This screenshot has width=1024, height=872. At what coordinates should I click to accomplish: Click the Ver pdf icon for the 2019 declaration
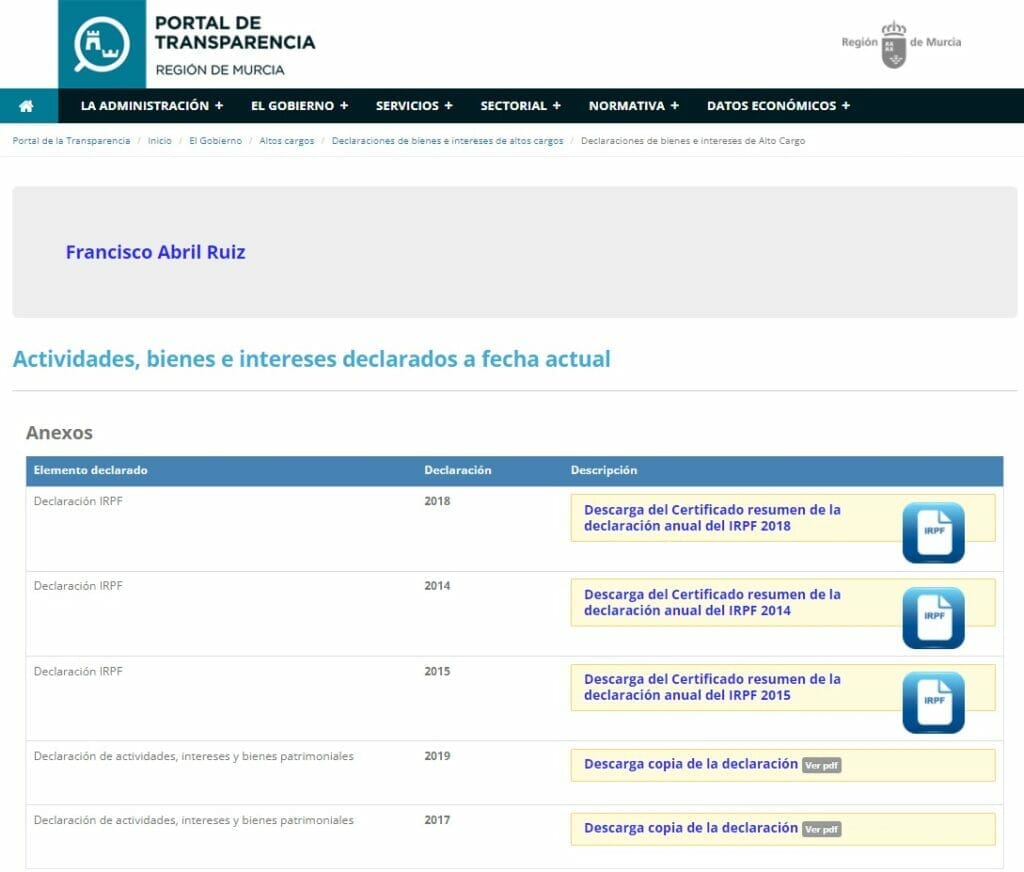(x=820, y=765)
